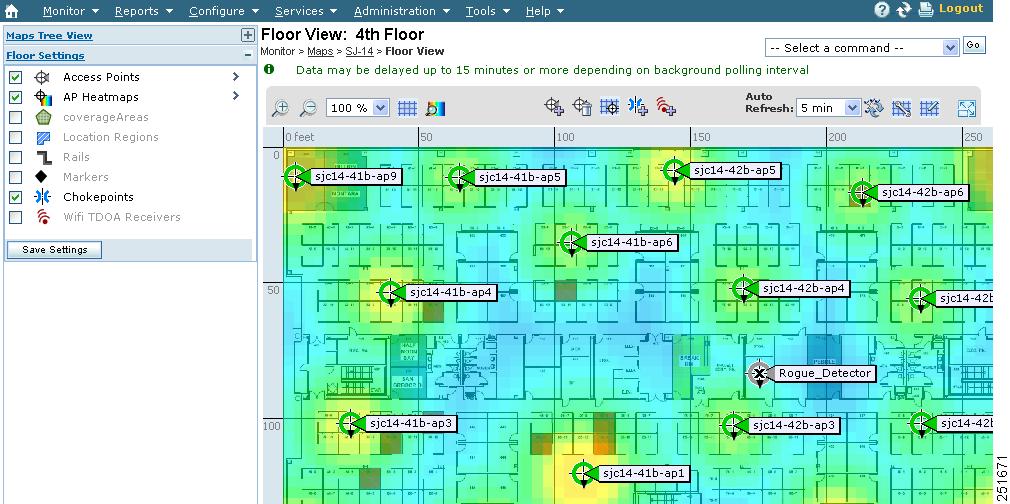
Task: Zoom out on the floor map
Action: click(x=309, y=108)
